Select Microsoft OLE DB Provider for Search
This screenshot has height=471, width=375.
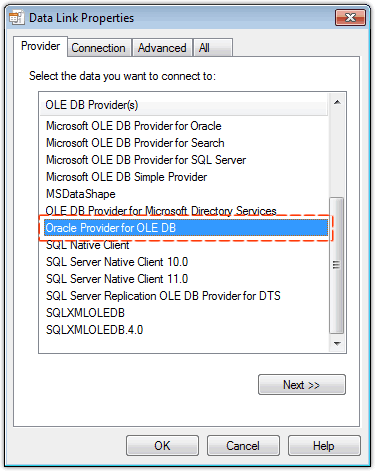135,143
